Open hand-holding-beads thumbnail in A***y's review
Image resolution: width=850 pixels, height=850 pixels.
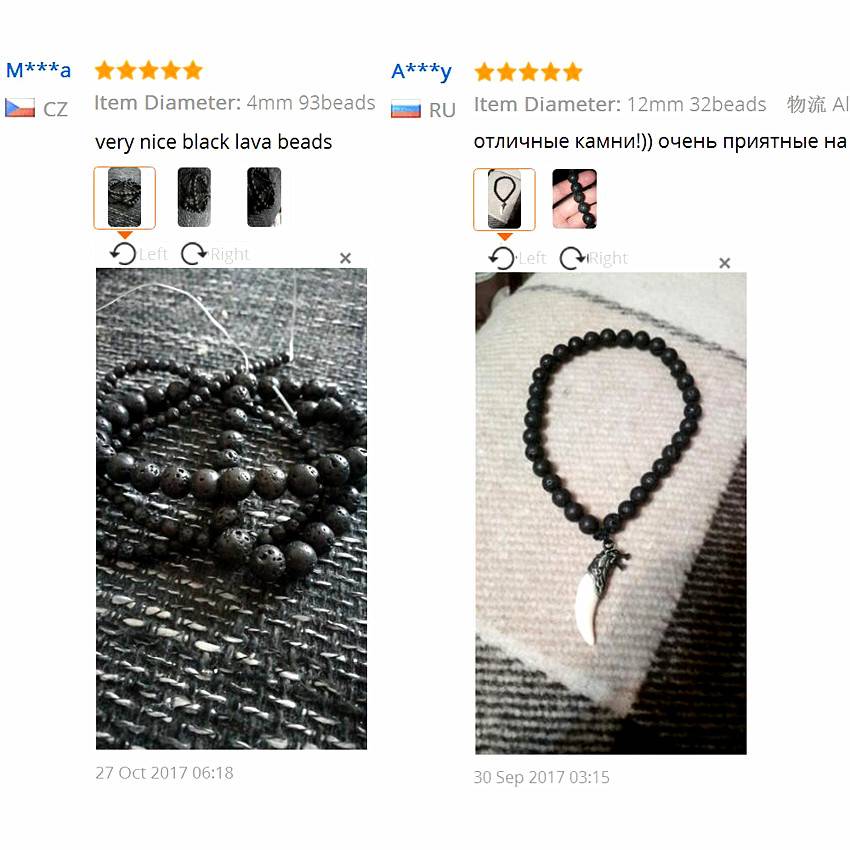pyautogui.click(x=575, y=199)
